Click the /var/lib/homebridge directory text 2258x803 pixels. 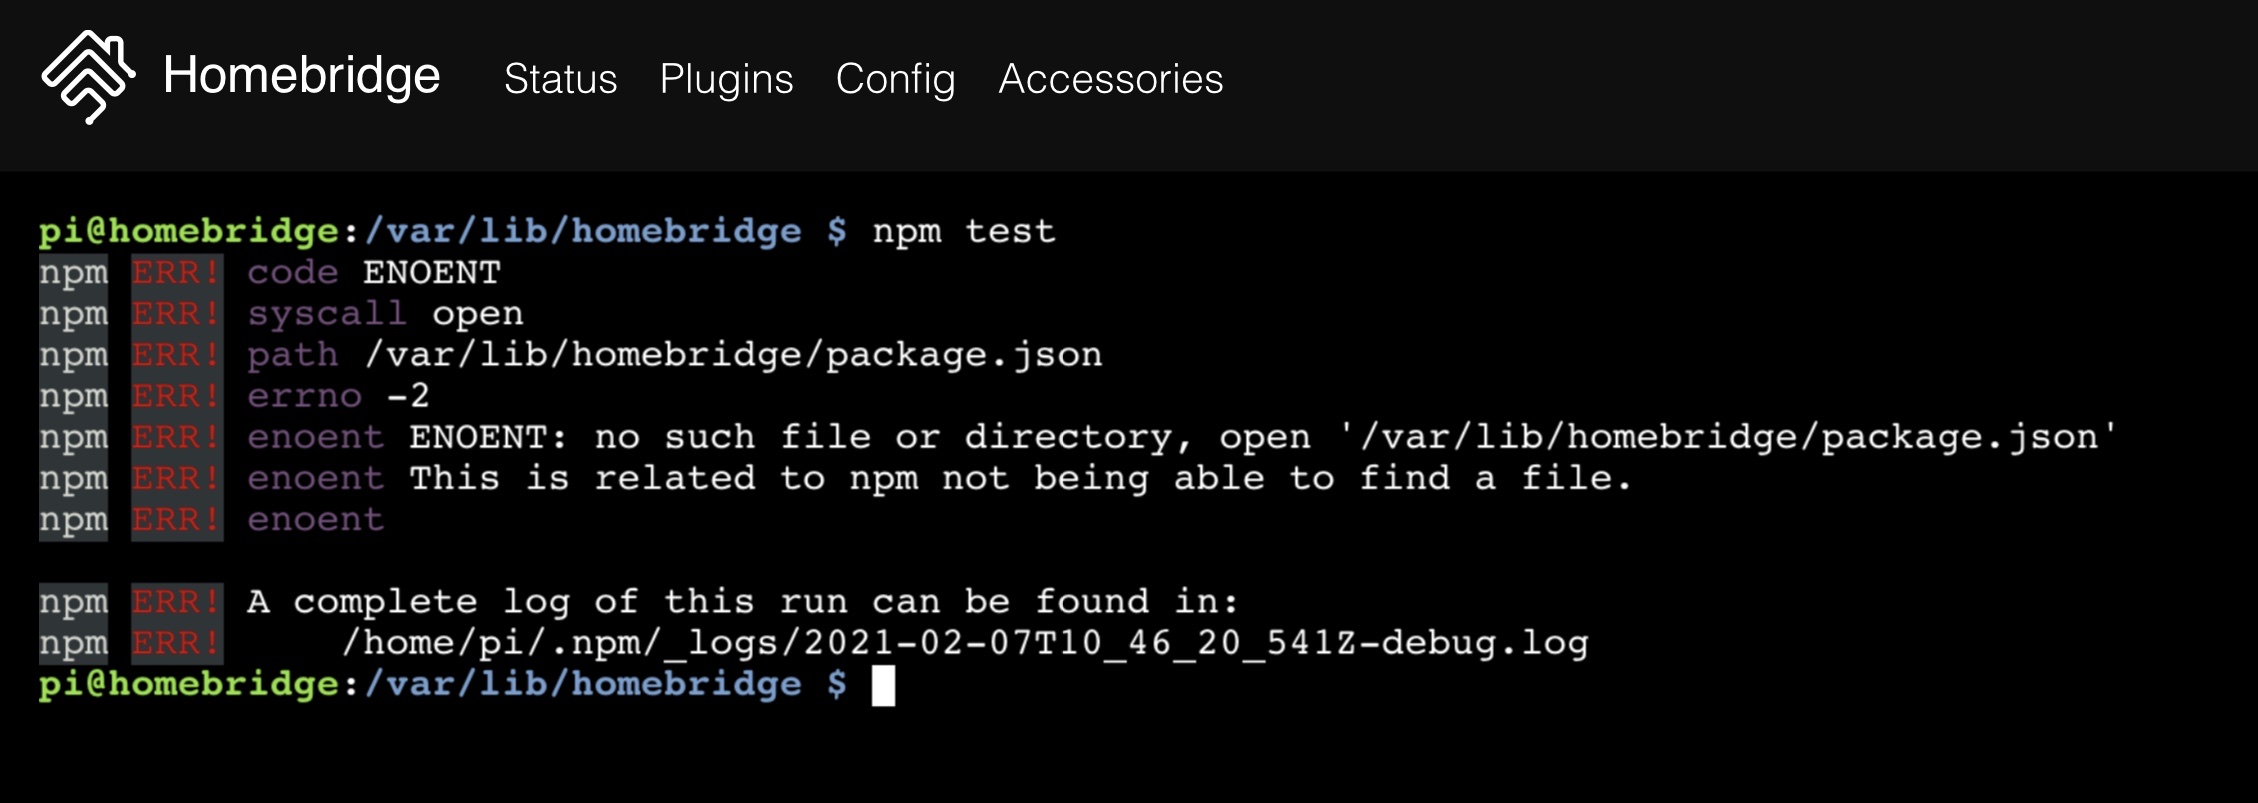[x=582, y=230]
